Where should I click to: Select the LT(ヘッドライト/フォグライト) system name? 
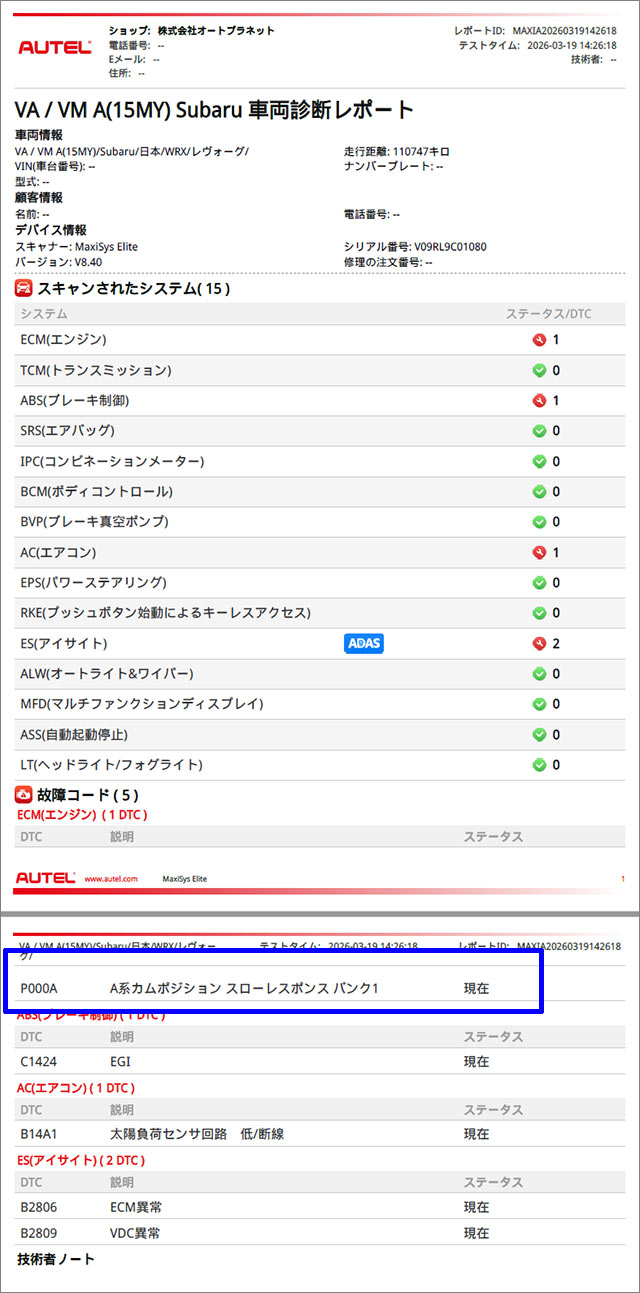pos(111,765)
